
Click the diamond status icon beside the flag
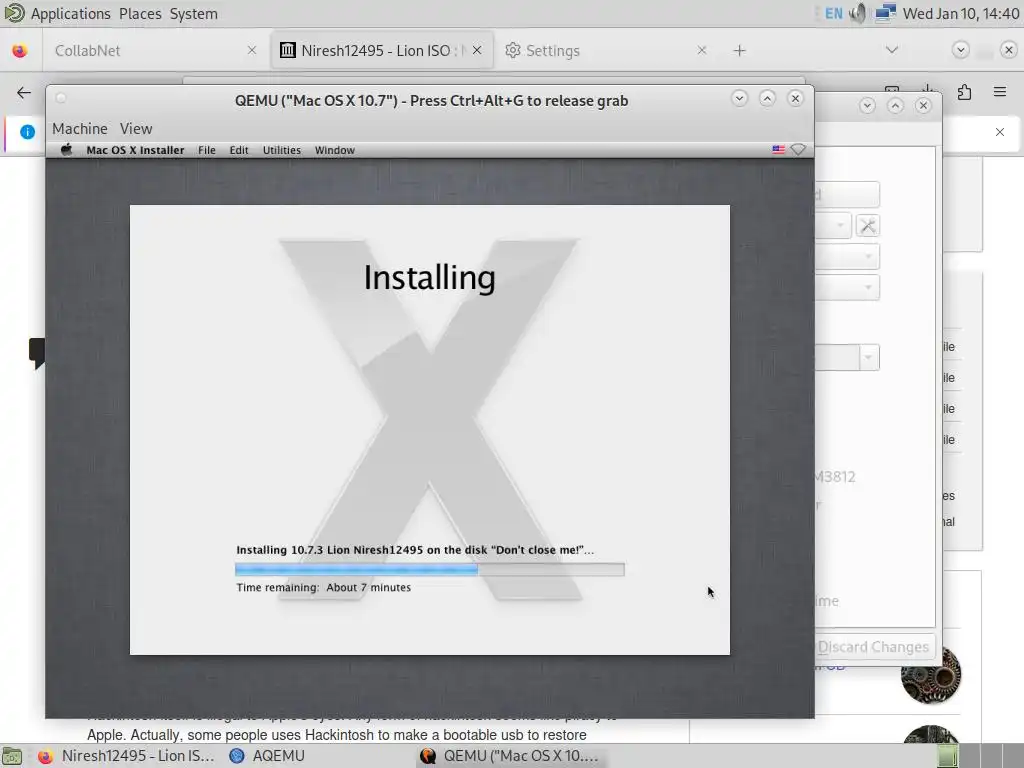[x=798, y=150]
